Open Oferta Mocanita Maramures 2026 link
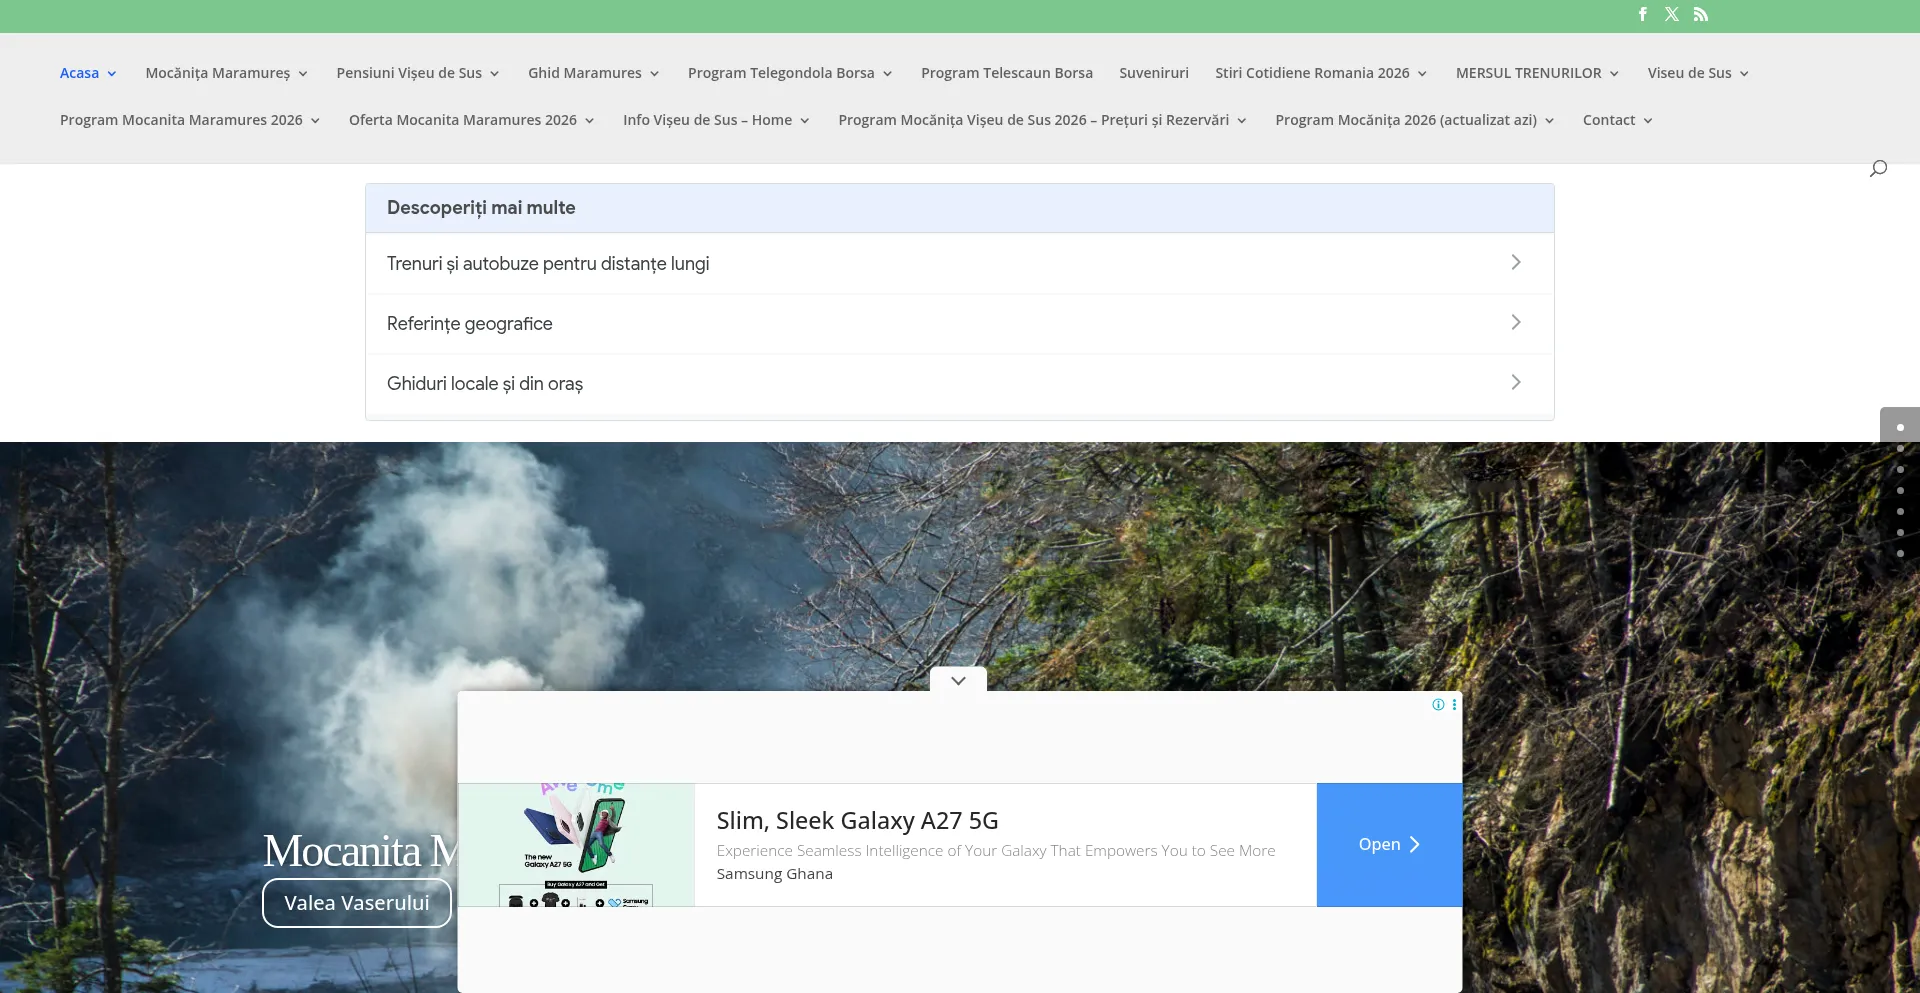This screenshot has width=1920, height=993. pyautogui.click(x=463, y=120)
